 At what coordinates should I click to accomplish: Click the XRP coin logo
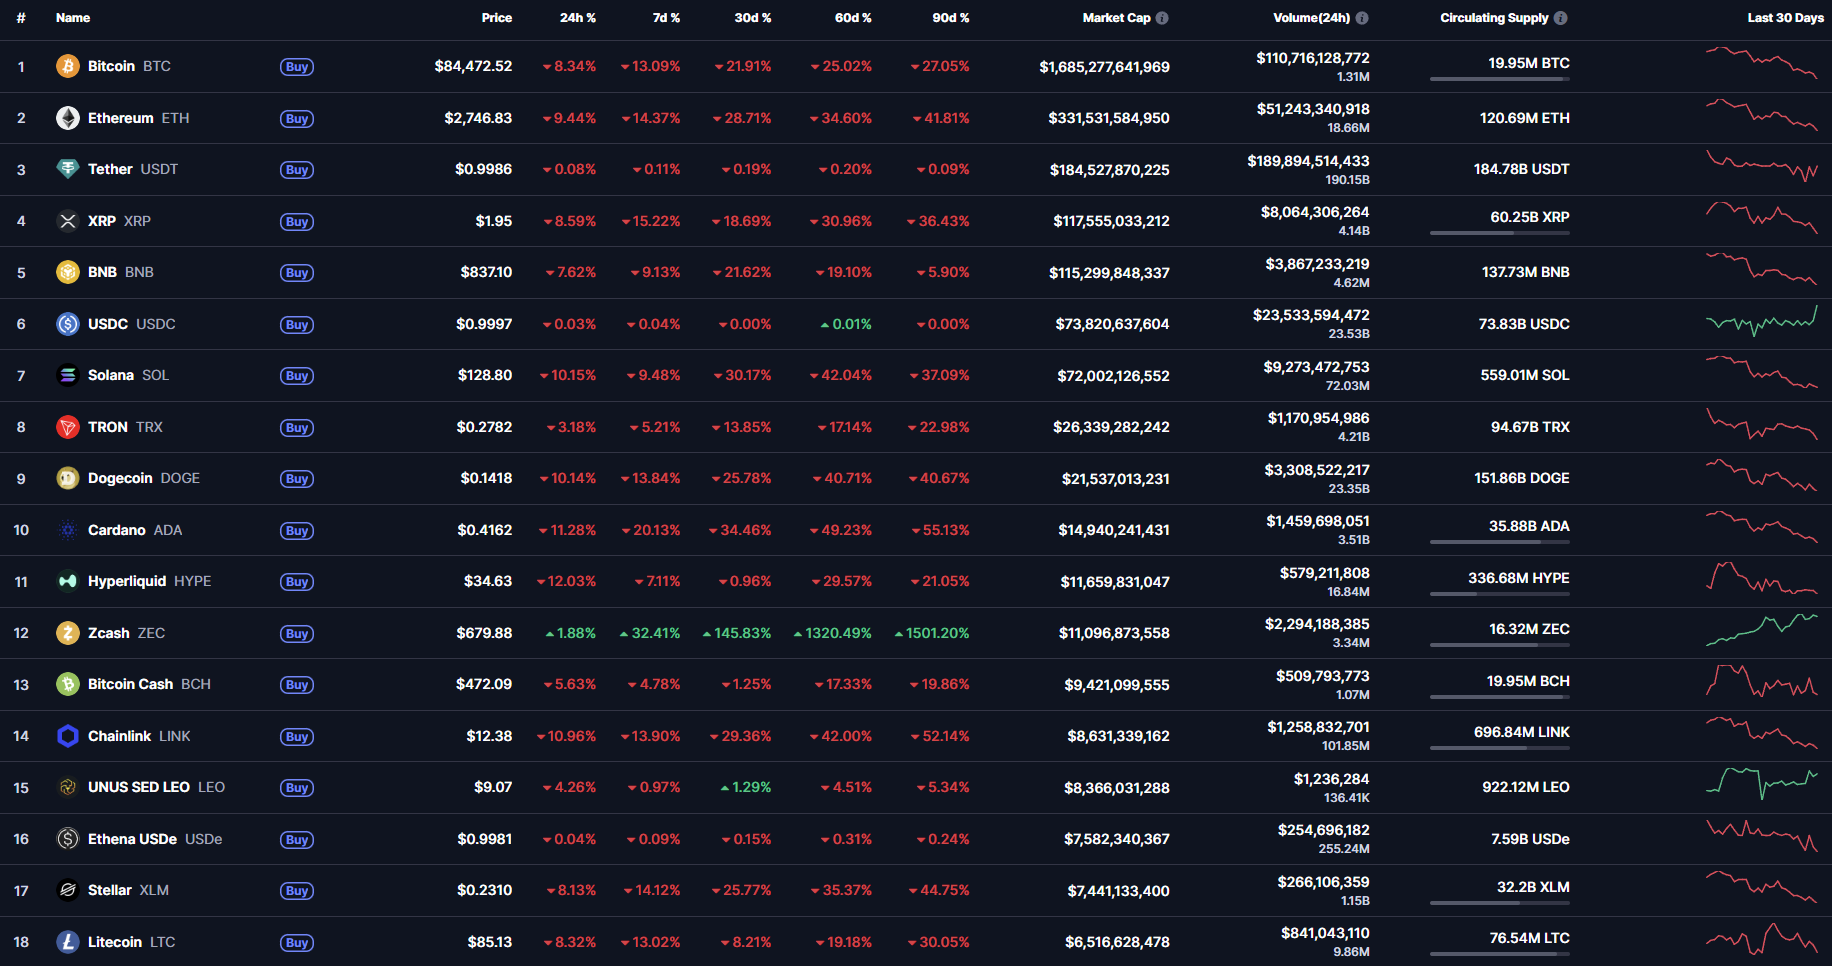(68, 221)
